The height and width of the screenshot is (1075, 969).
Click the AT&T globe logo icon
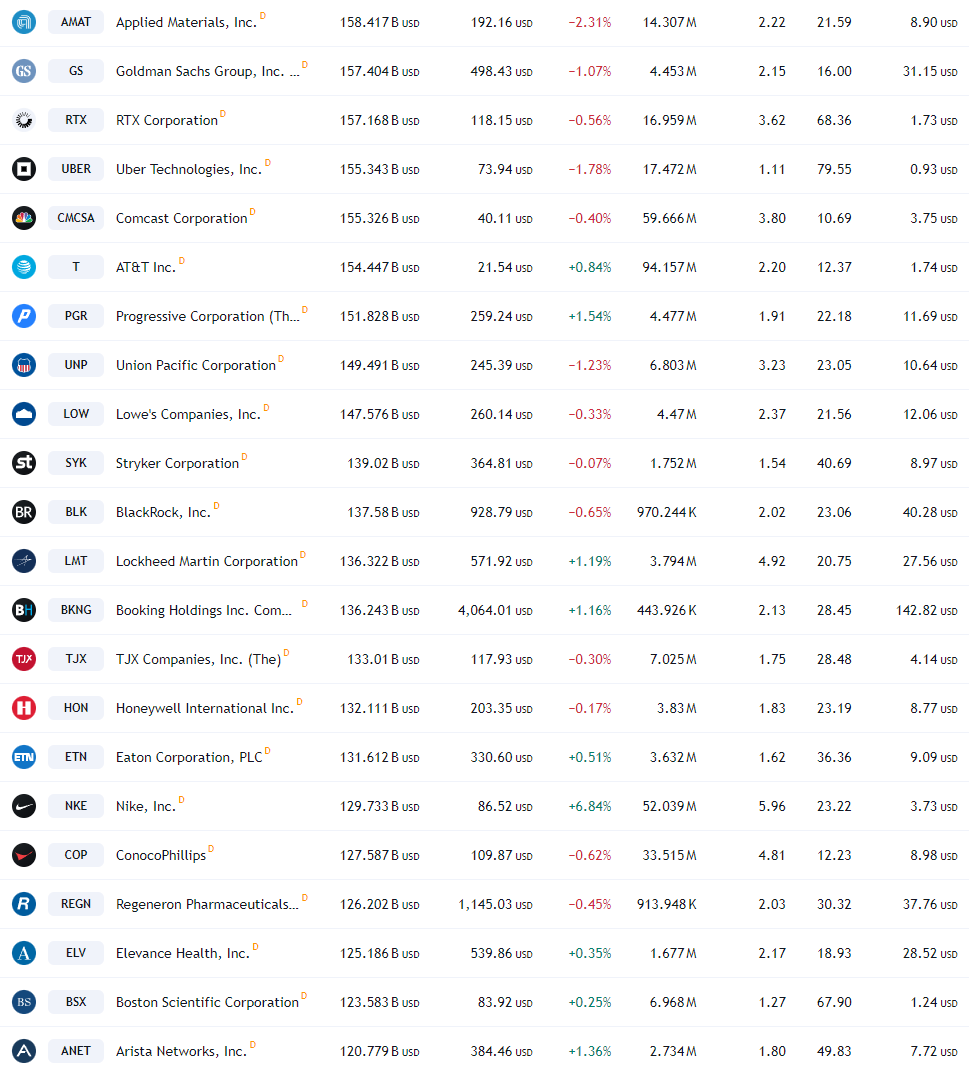tap(24, 267)
